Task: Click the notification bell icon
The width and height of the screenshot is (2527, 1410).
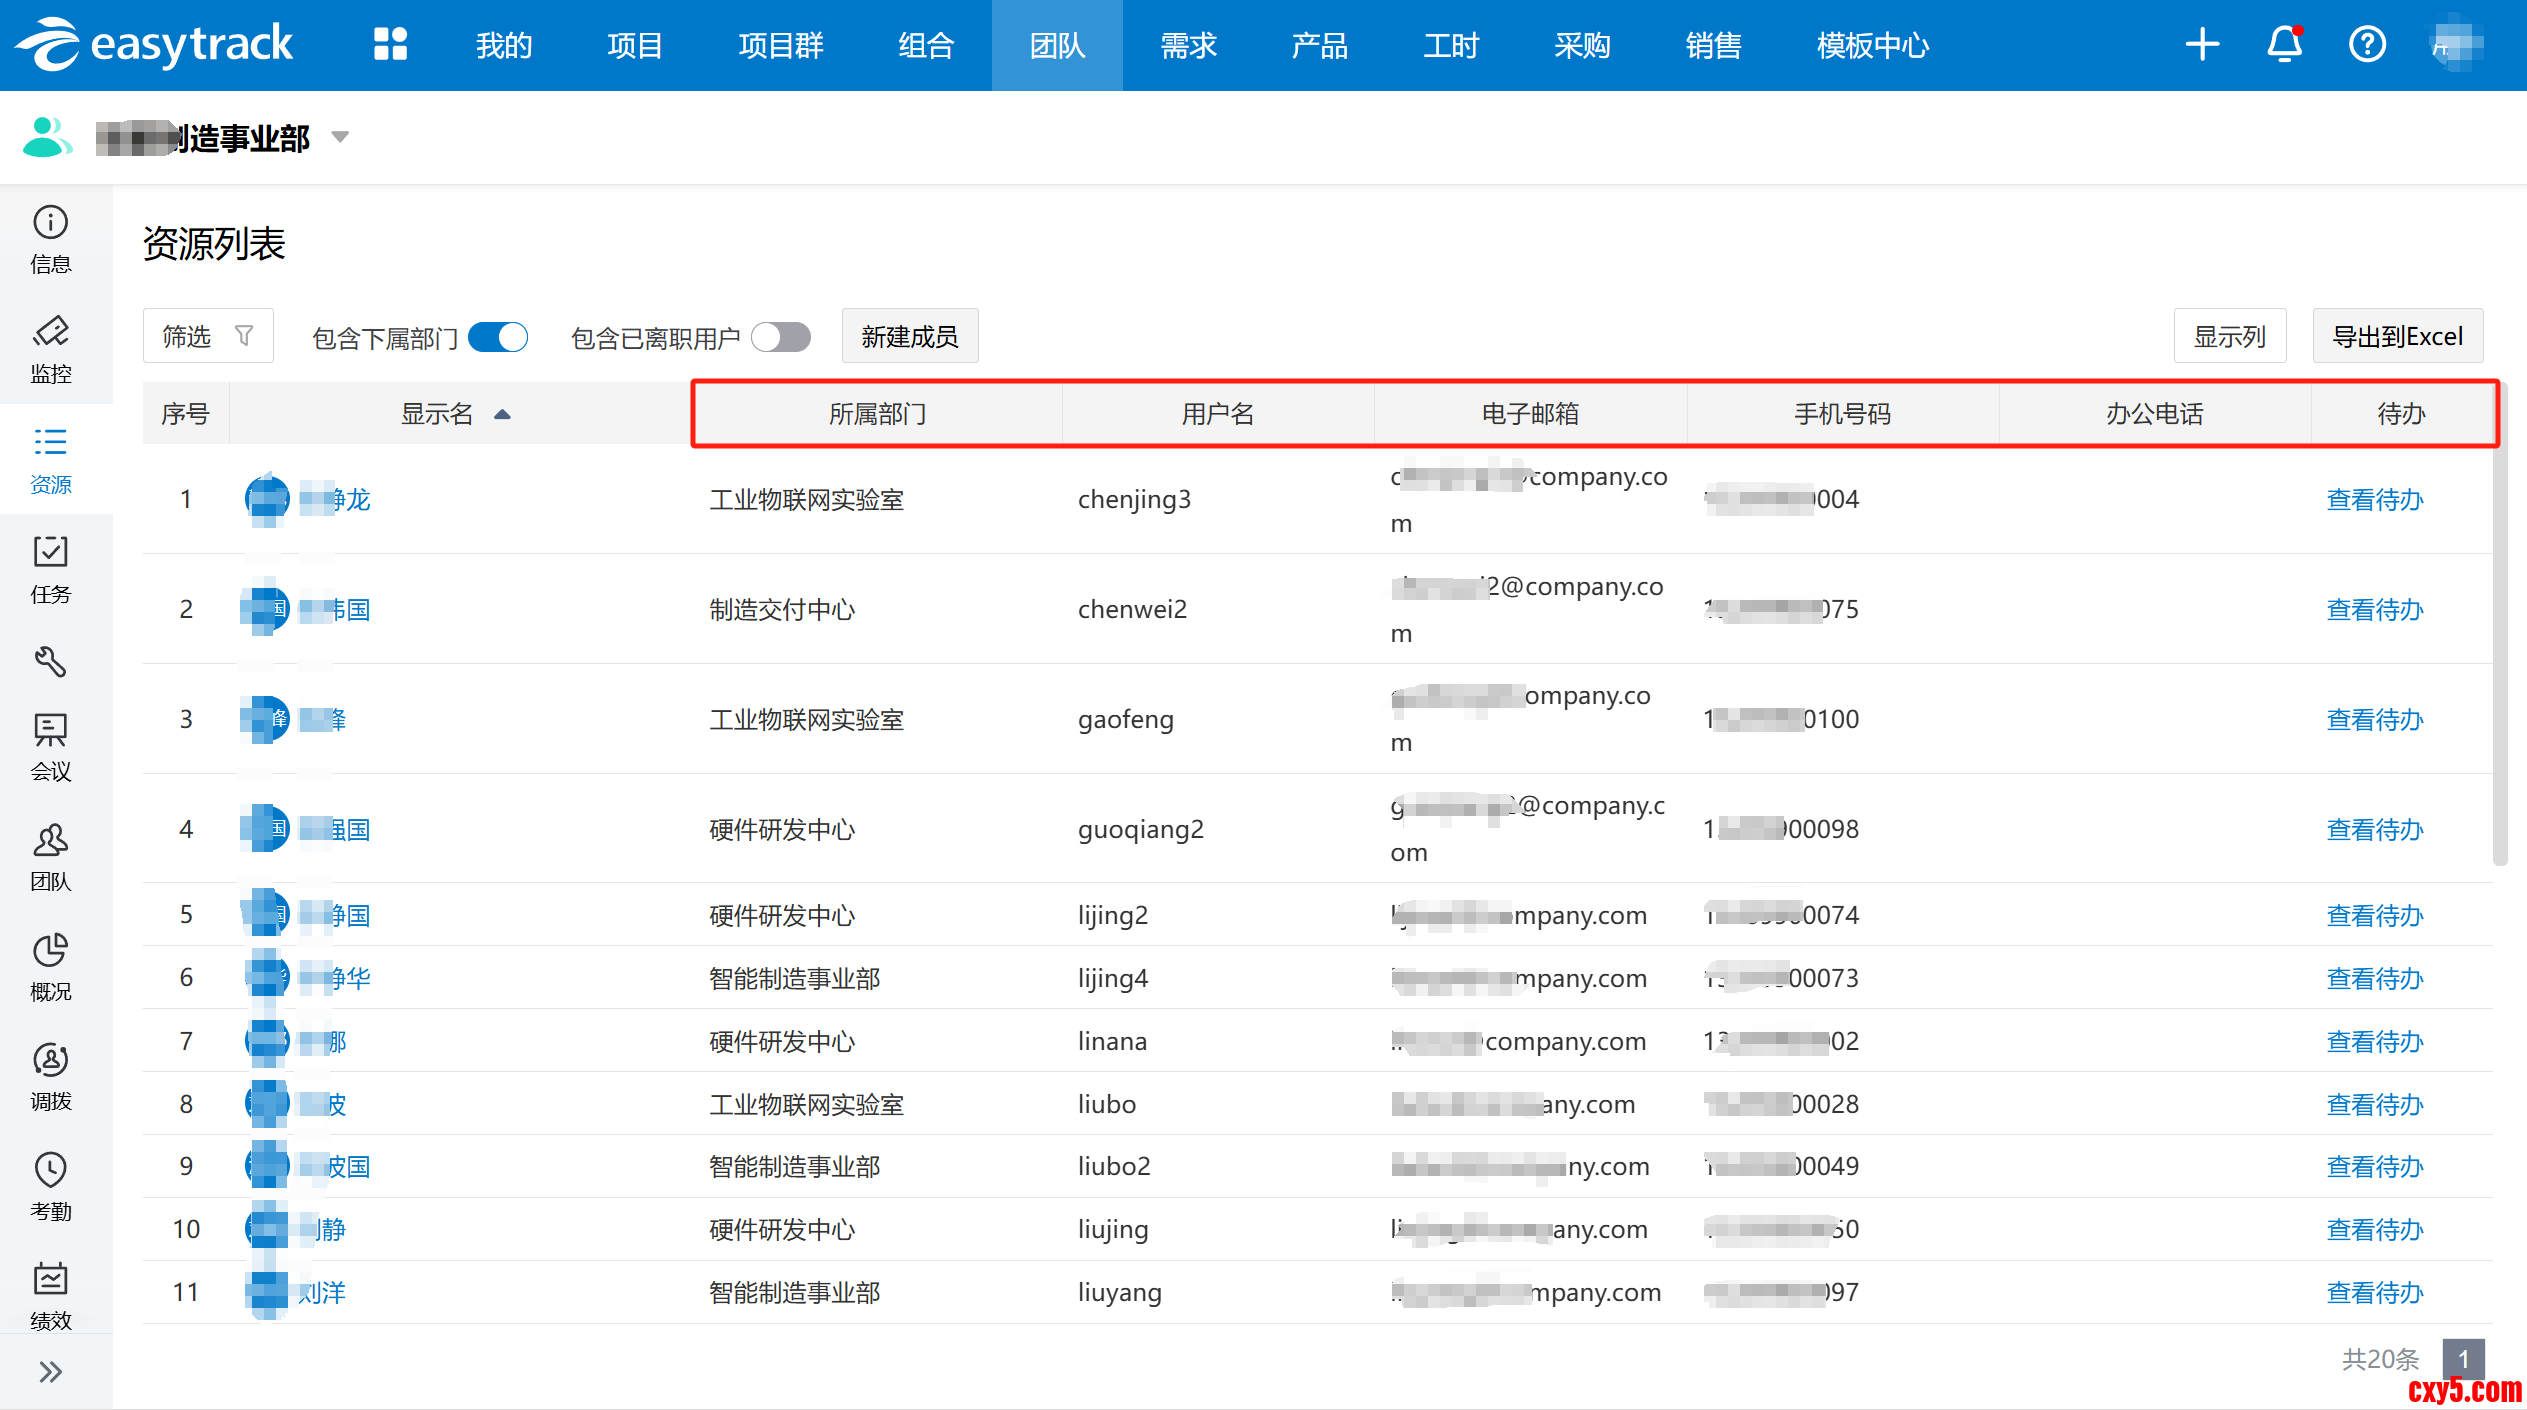Action: (2284, 45)
